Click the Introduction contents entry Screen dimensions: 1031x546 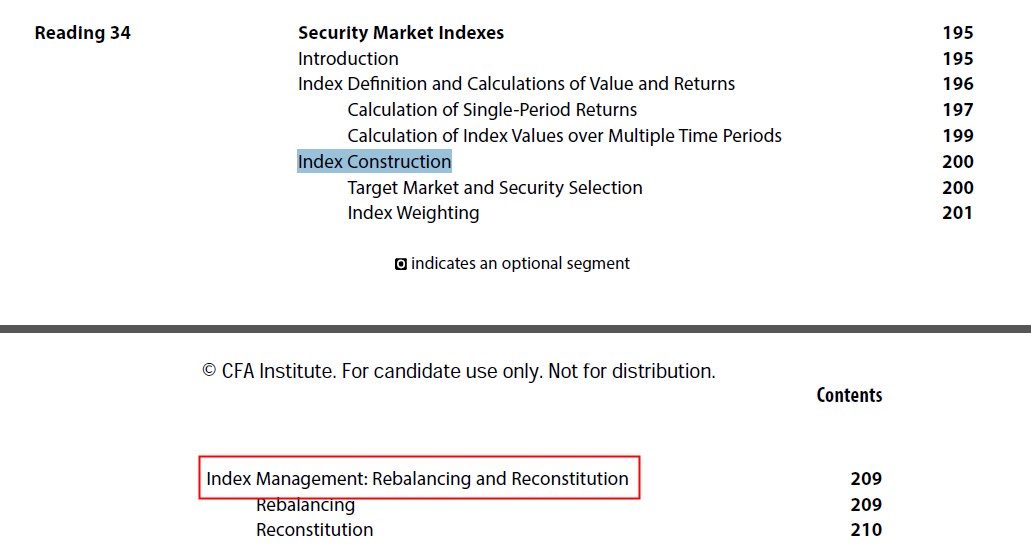coord(348,59)
